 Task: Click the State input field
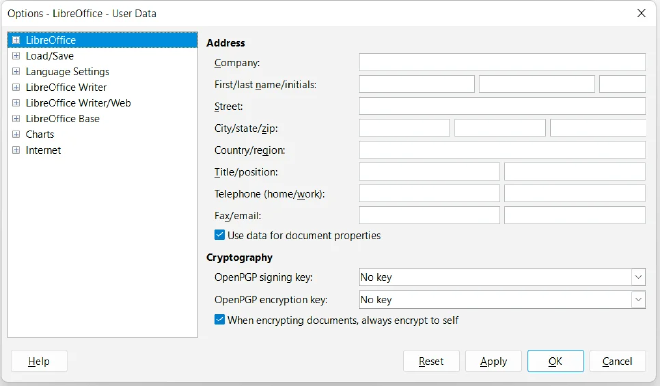pyautogui.click(x=500, y=128)
